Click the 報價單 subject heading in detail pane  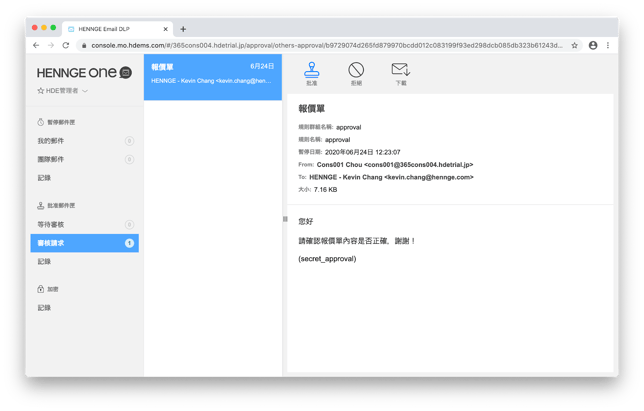(x=311, y=109)
